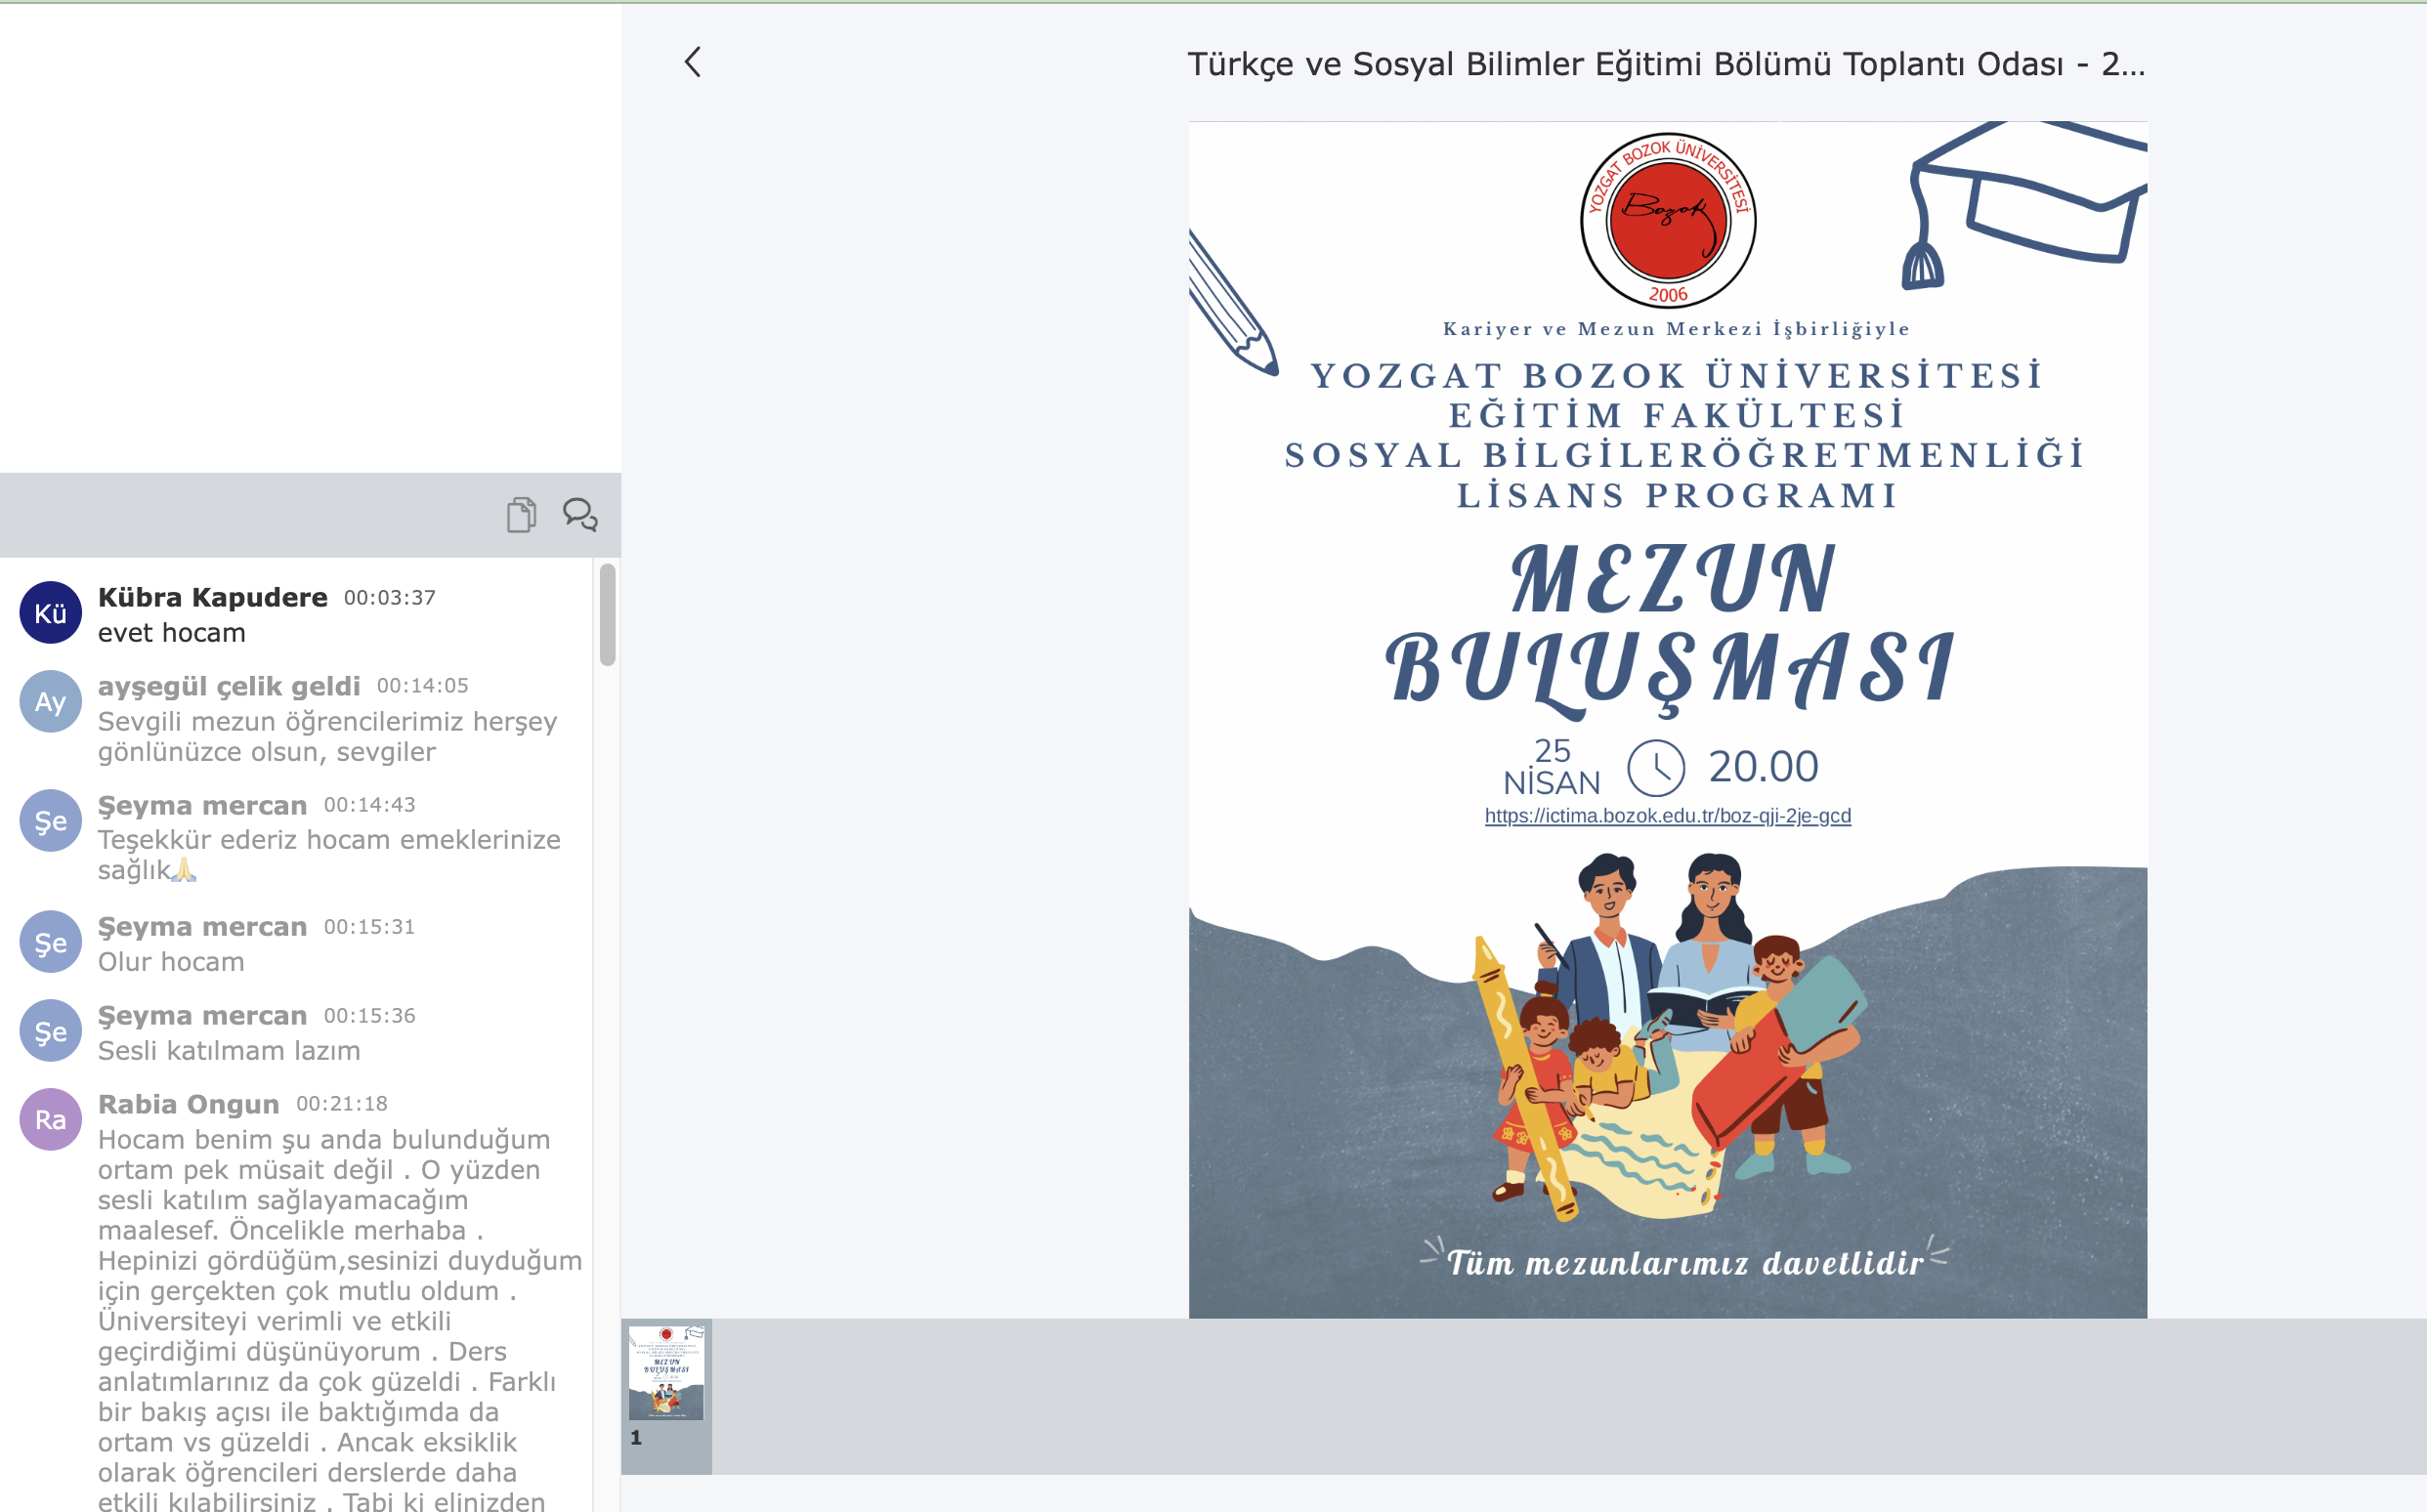Open the ictima.bozok.edu.tr meeting link
Image resolution: width=2427 pixels, height=1512 pixels.
[1667, 816]
